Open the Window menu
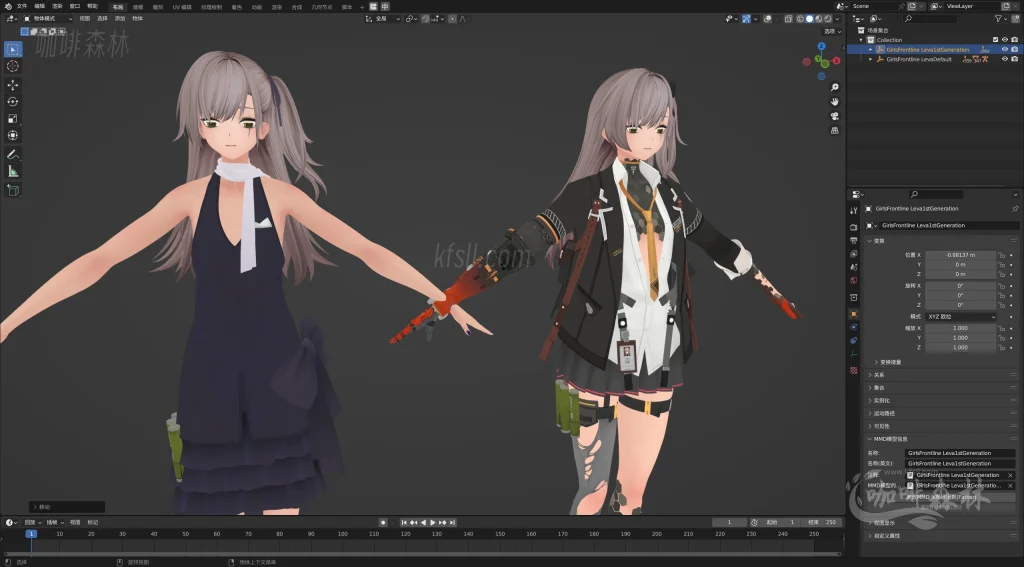The width and height of the screenshot is (1024, 567). point(74,7)
